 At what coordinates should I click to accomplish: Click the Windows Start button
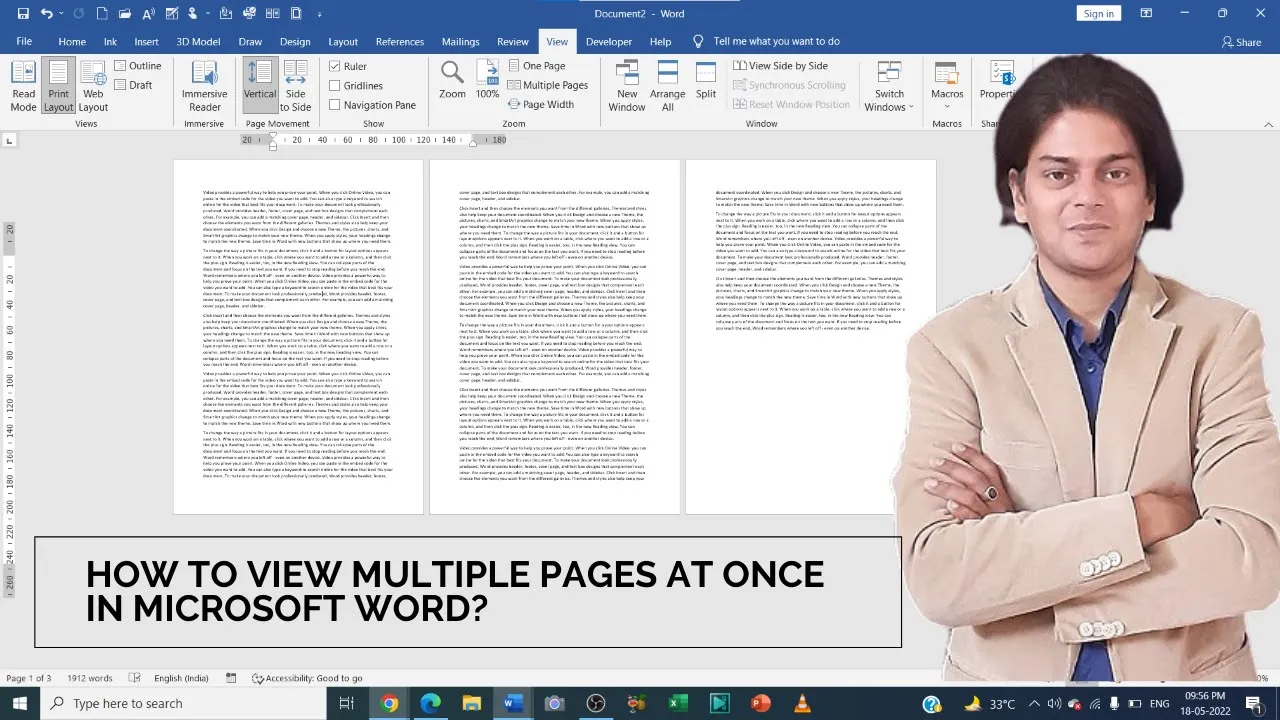(x=20, y=704)
